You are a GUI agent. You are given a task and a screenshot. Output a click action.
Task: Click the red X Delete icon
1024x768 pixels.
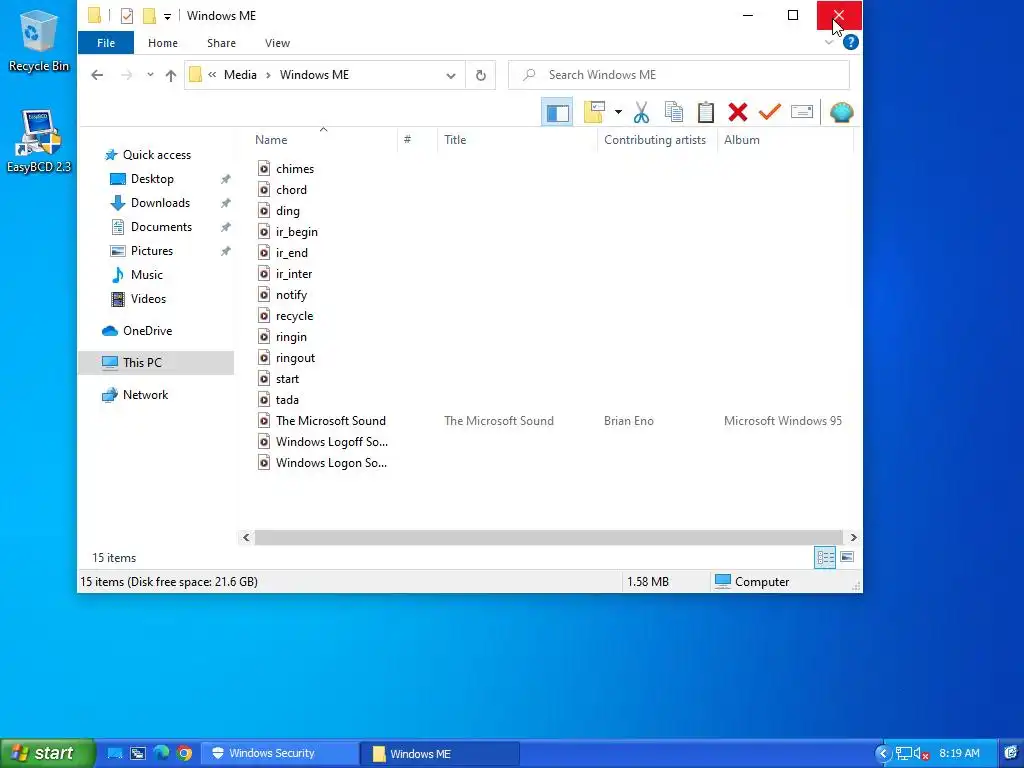click(x=738, y=112)
